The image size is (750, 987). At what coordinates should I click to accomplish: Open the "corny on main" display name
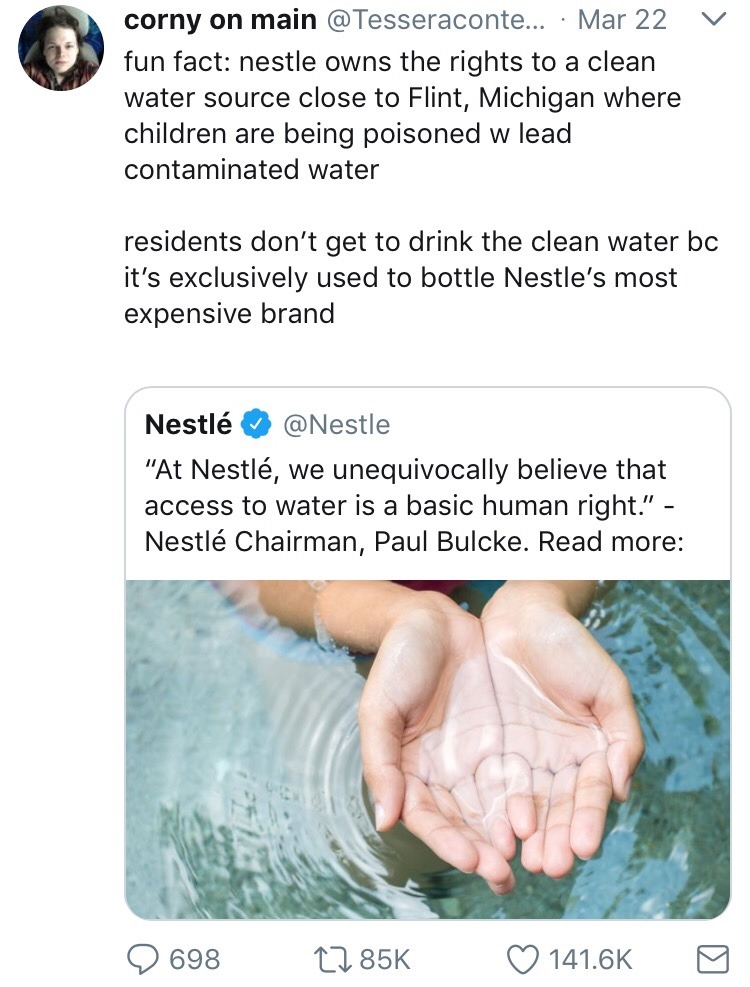219,21
